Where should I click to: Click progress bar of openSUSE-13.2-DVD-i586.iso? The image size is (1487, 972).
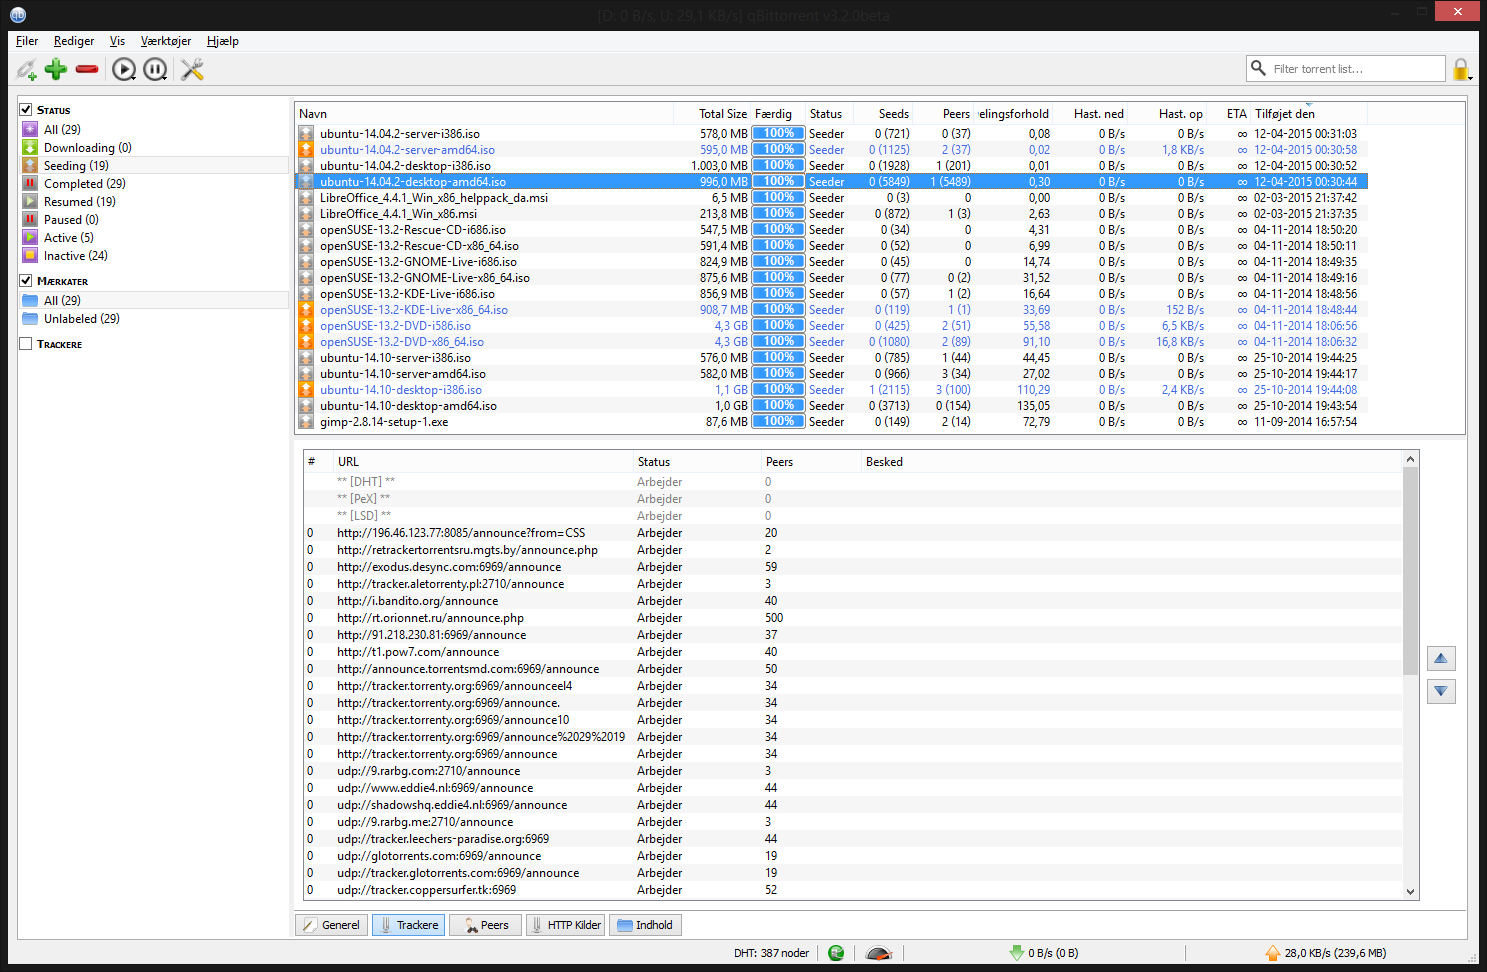point(778,325)
